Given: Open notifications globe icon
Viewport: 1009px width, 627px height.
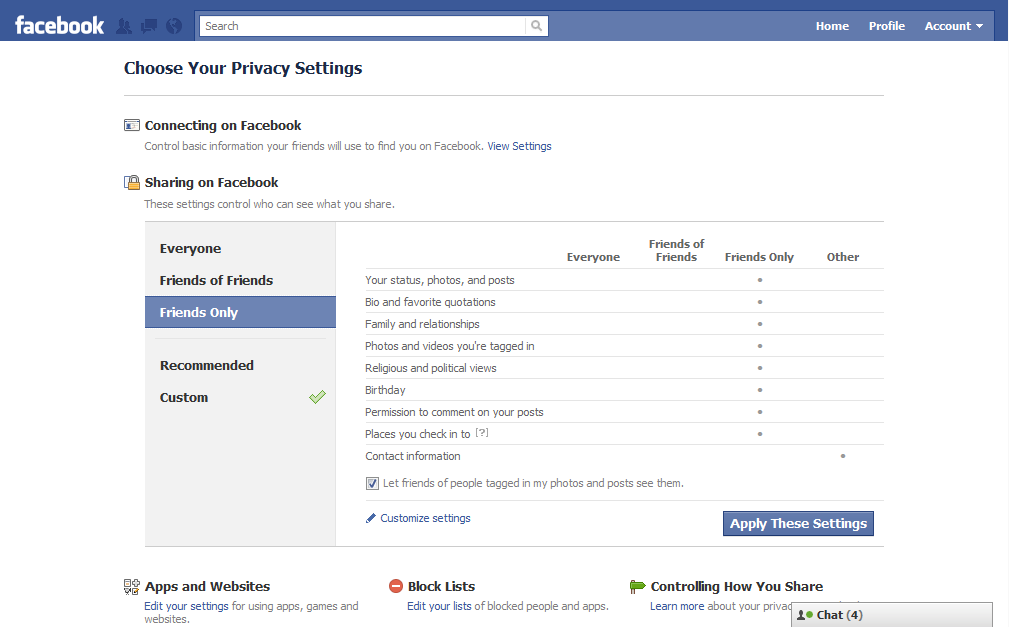Looking at the screenshot, I should point(174,26).
